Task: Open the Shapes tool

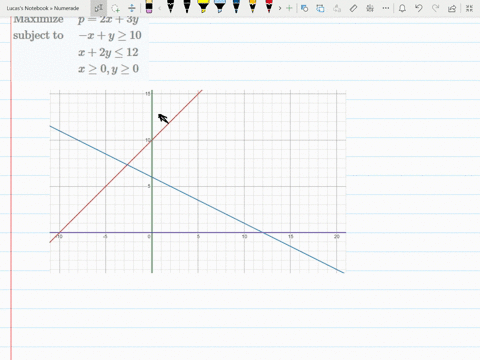Action: click(x=304, y=8)
